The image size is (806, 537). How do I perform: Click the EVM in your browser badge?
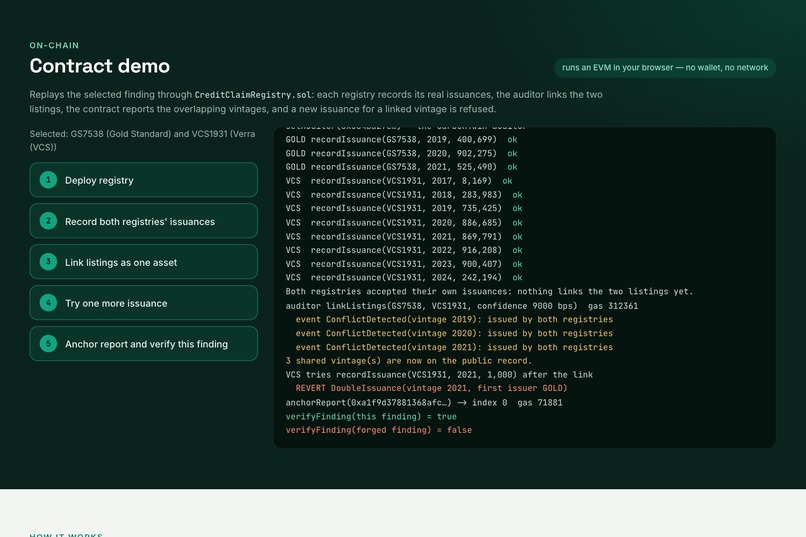point(665,68)
